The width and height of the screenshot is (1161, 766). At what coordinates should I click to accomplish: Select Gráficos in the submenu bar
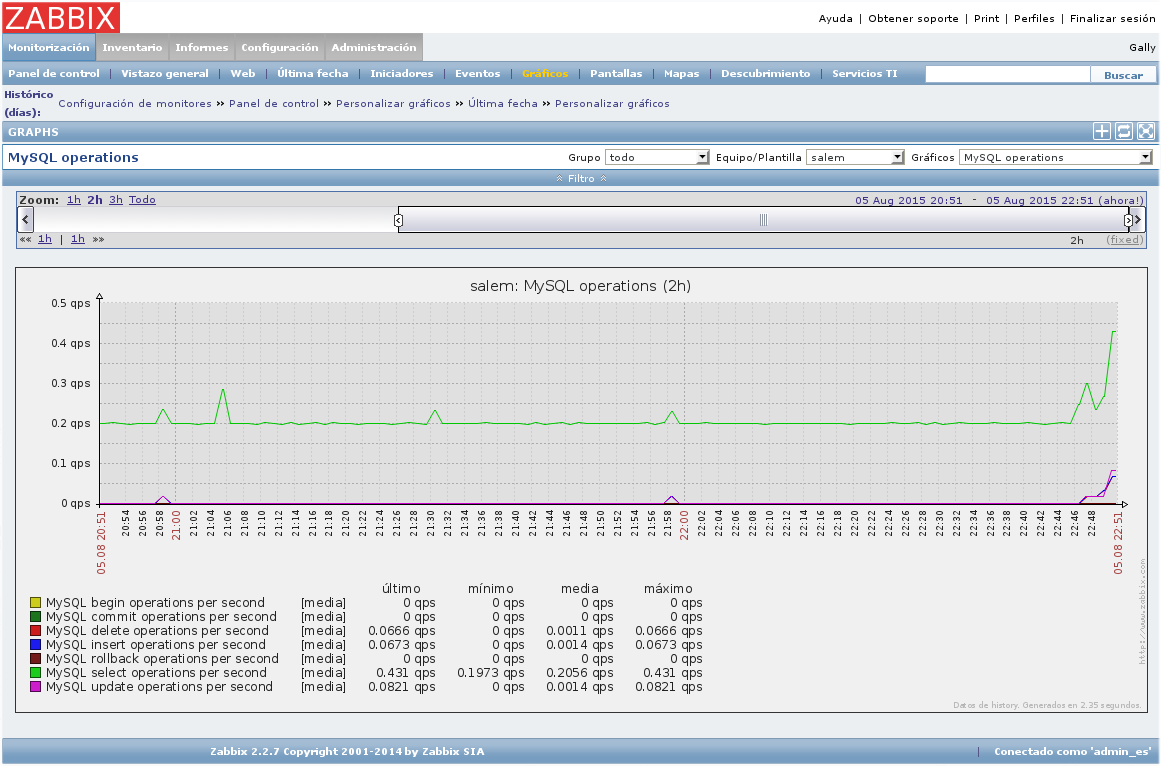545,73
